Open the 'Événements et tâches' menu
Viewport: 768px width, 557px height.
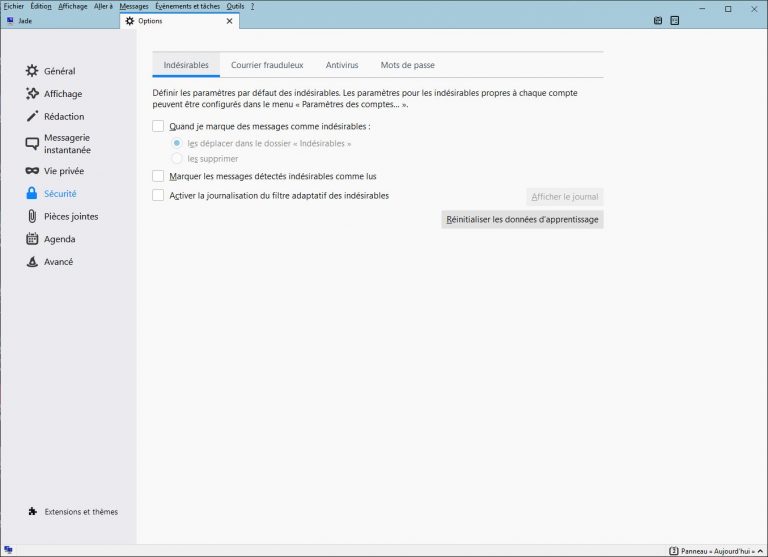coord(188,6)
